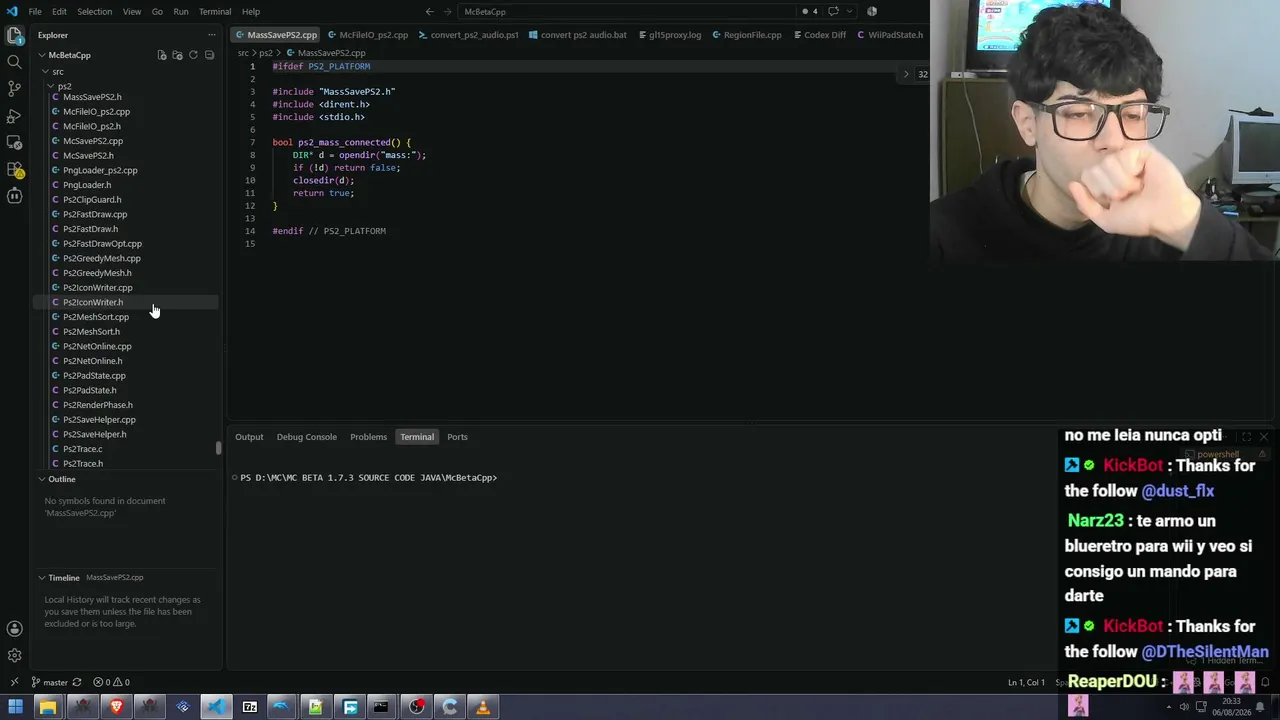
Task: Open the Windows Start menu
Action: [15, 707]
